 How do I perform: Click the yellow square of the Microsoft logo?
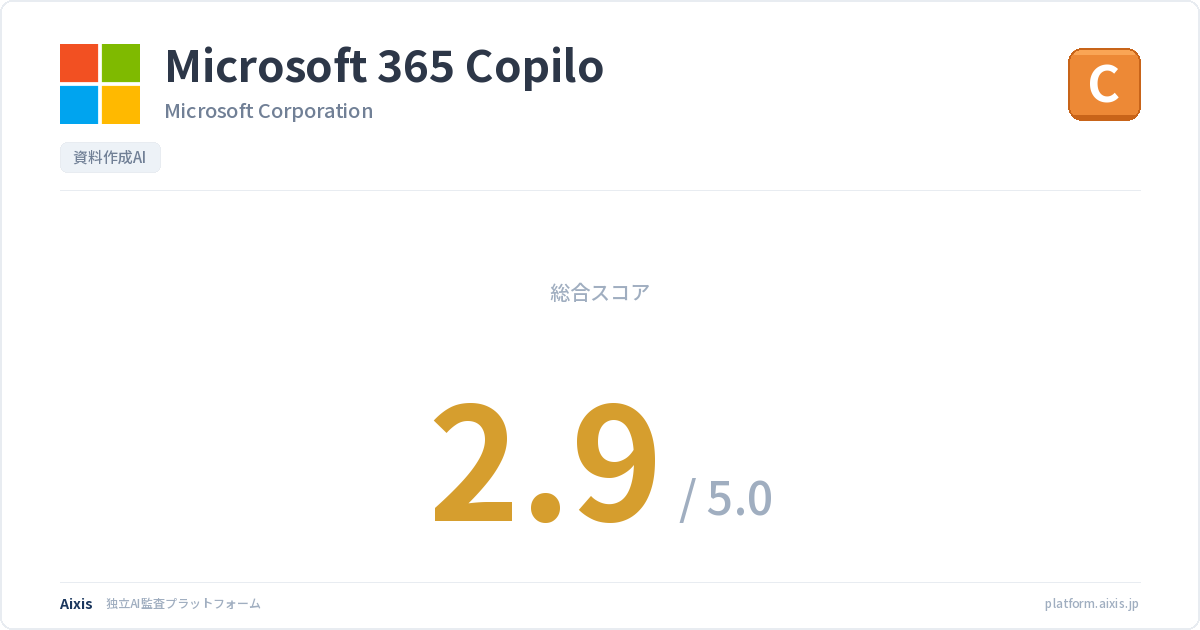point(121,105)
